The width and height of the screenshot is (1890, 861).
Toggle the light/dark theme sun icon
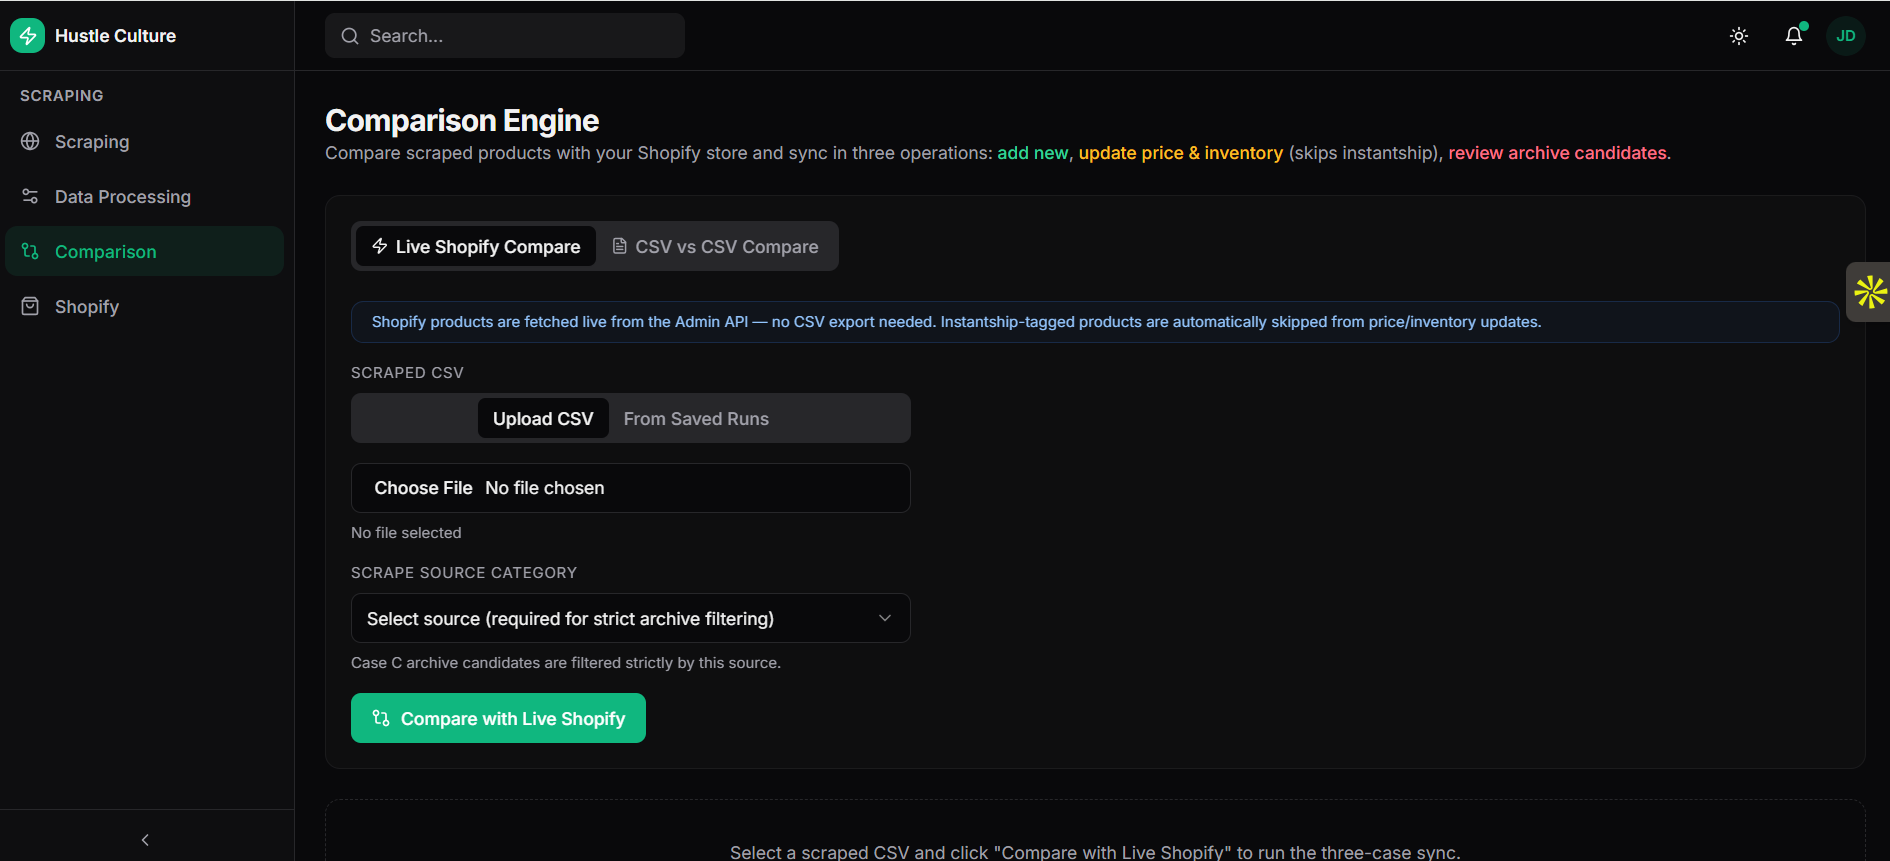(1739, 36)
